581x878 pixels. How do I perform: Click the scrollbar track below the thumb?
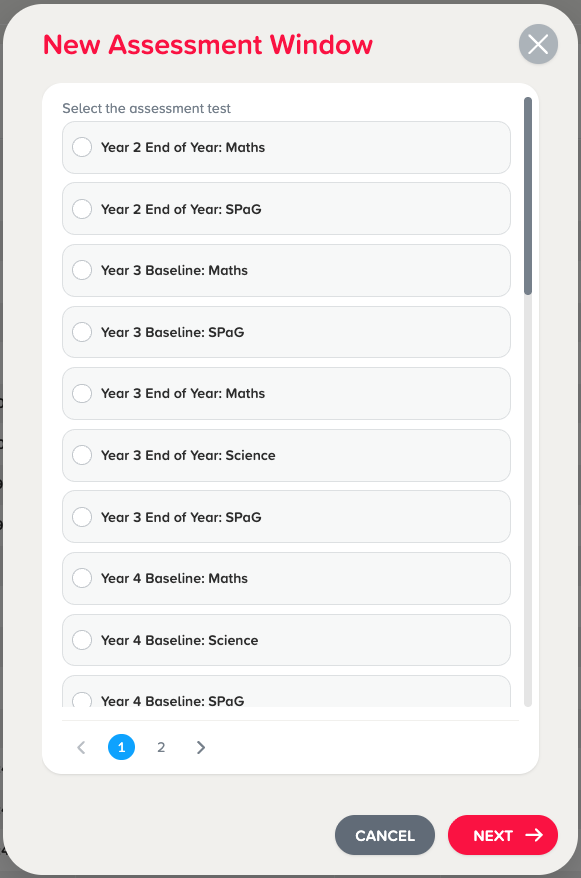(528, 501)
